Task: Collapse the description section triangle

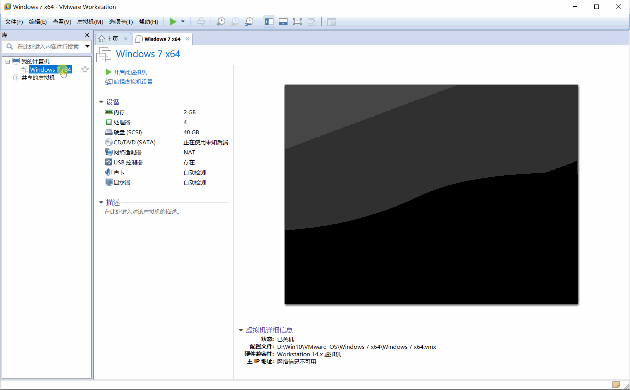Action: click(101, 202)
